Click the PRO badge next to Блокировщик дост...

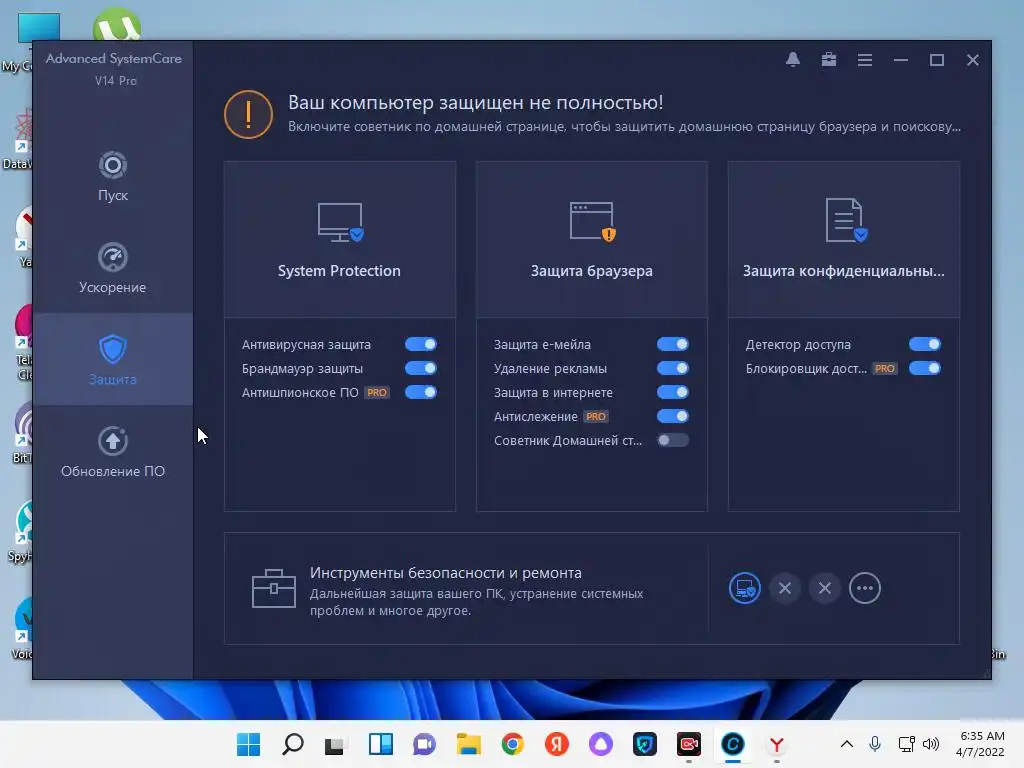pos(885,368)
